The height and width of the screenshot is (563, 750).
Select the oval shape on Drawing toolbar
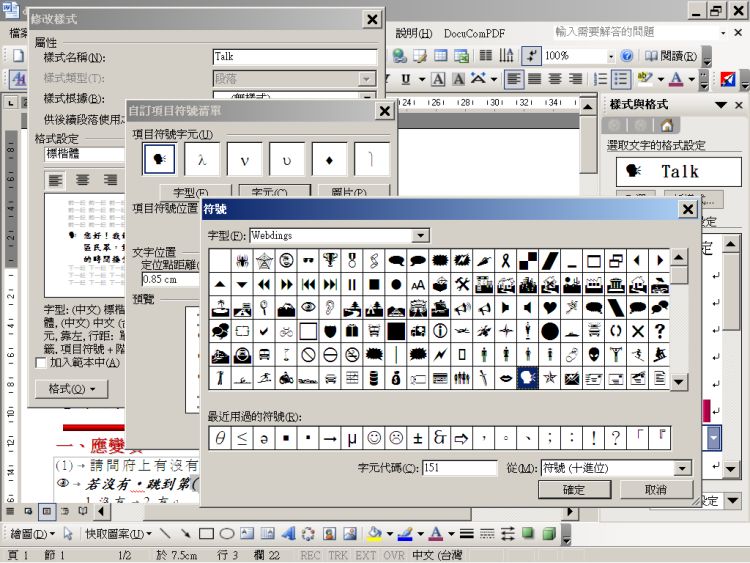point(227,533)
